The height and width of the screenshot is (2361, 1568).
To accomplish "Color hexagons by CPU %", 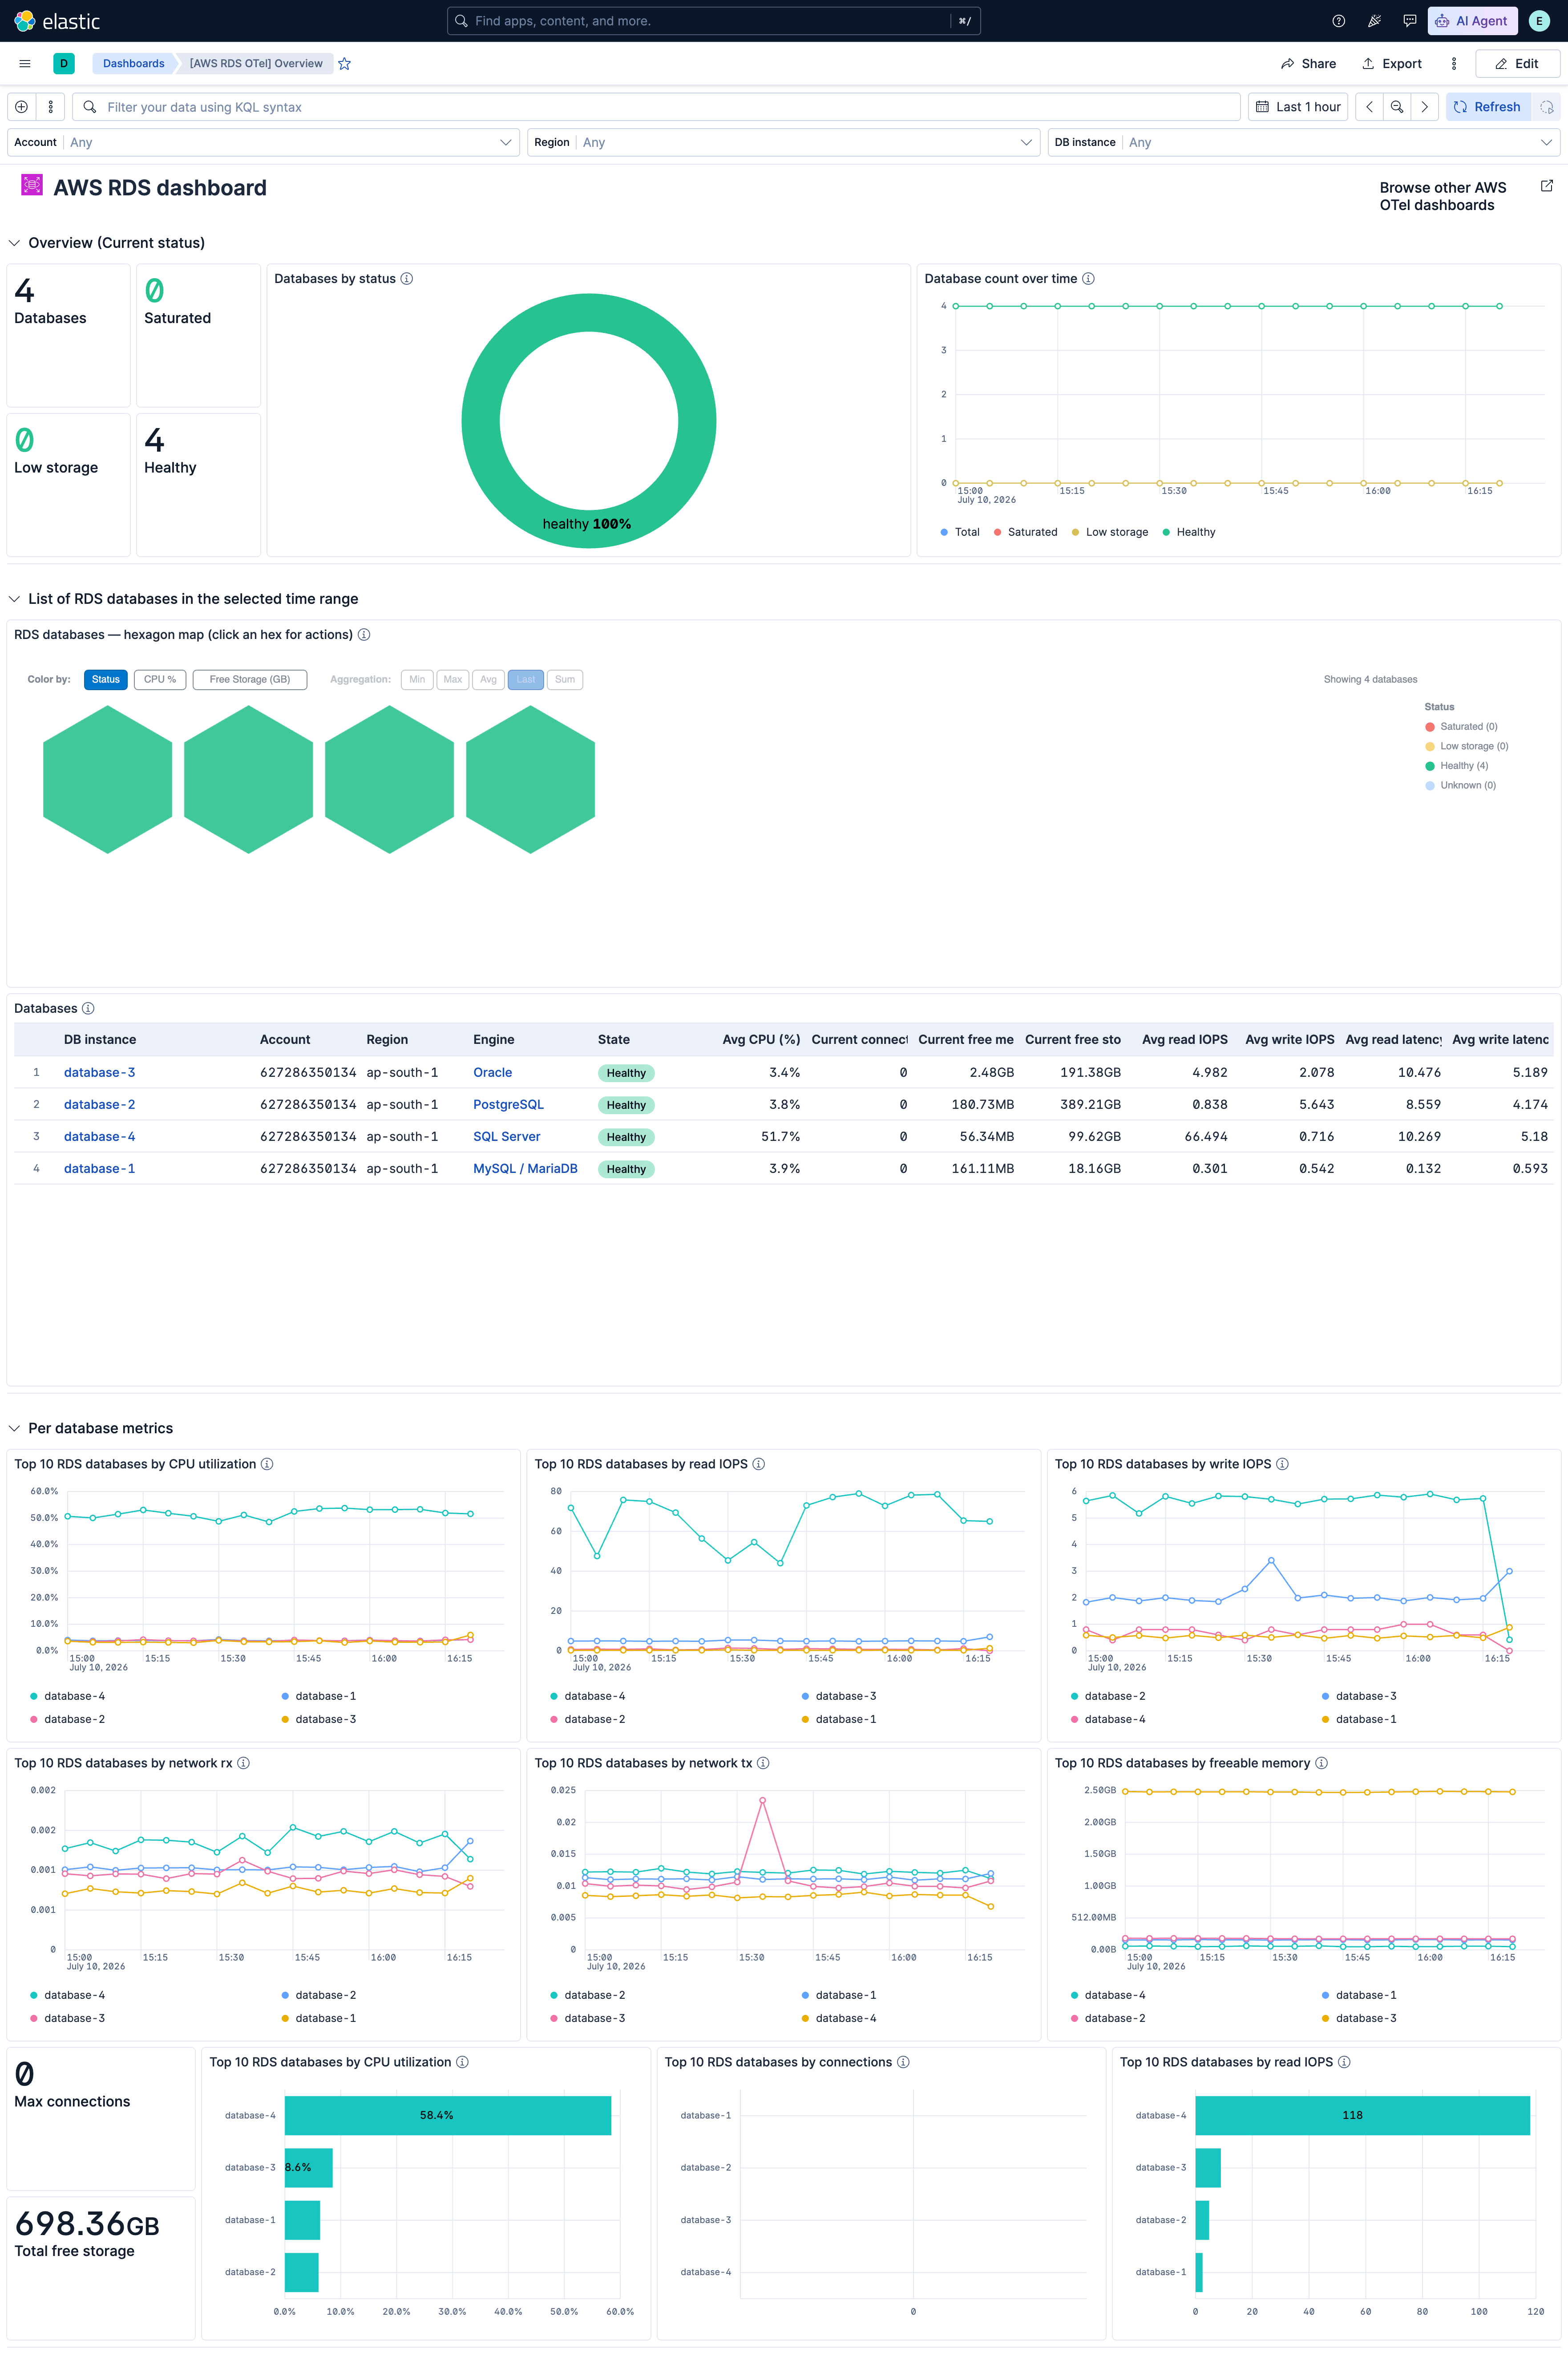I will pyautogui.click(x=160, y=680).
